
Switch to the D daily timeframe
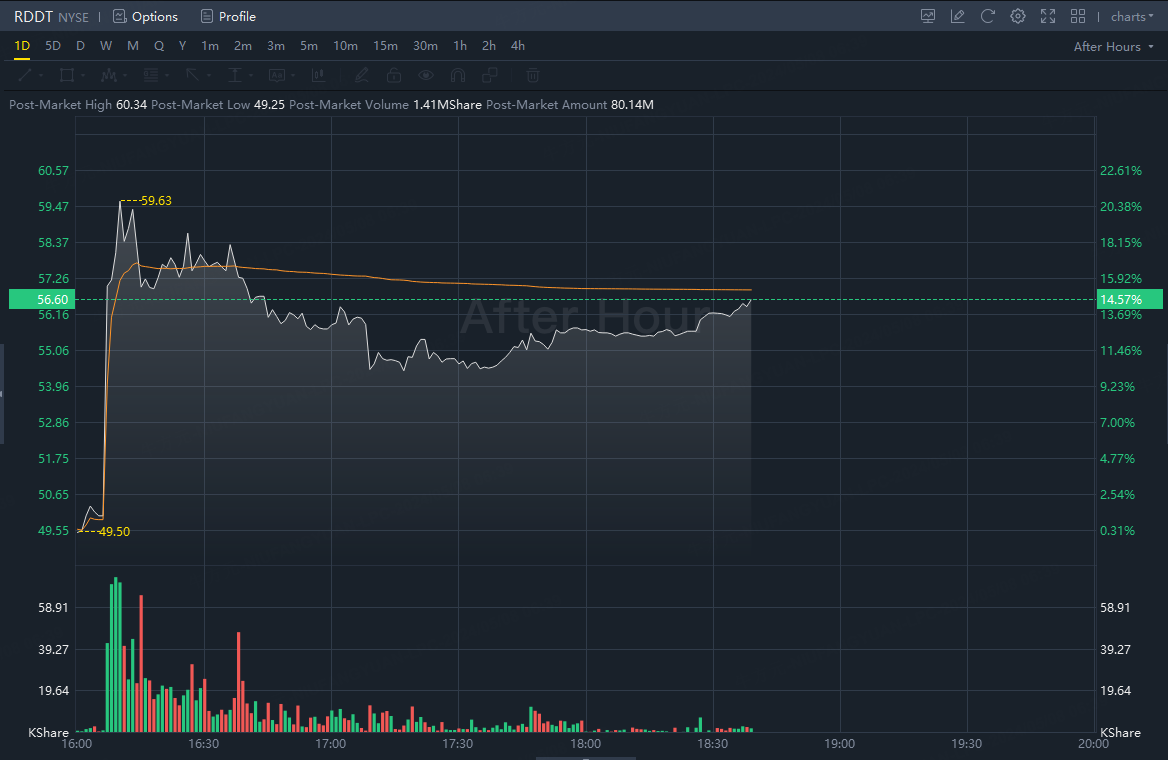coord(80,46)
